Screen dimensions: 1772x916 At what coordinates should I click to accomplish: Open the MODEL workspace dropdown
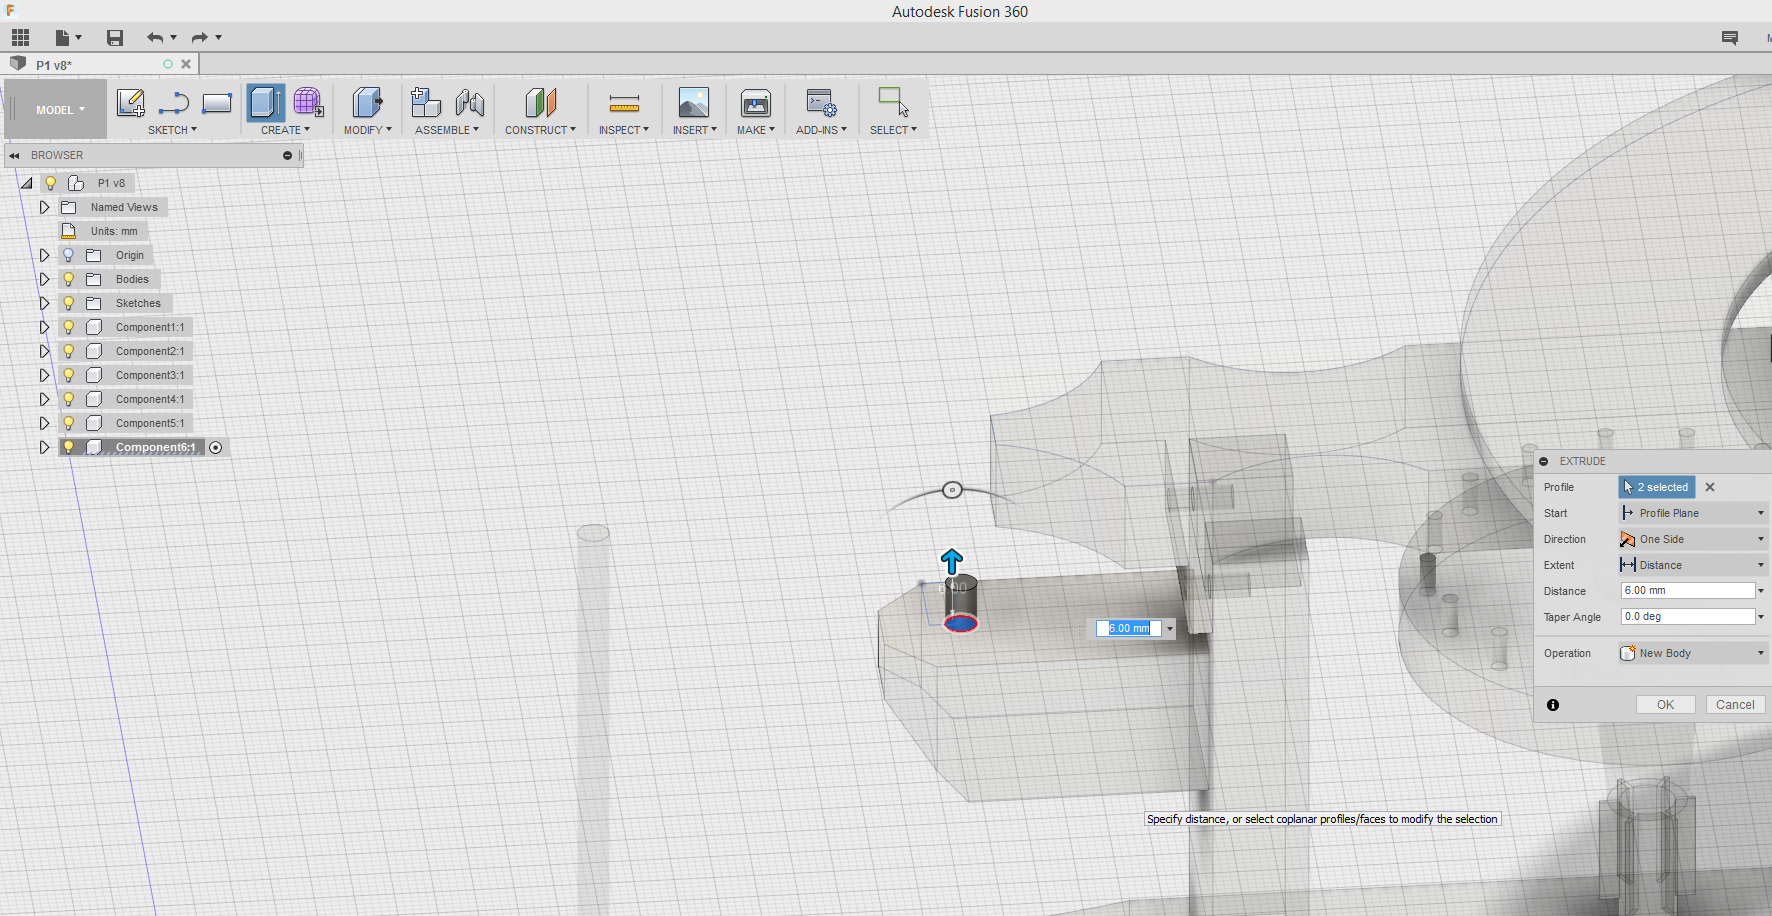click(x=60, y=110)
